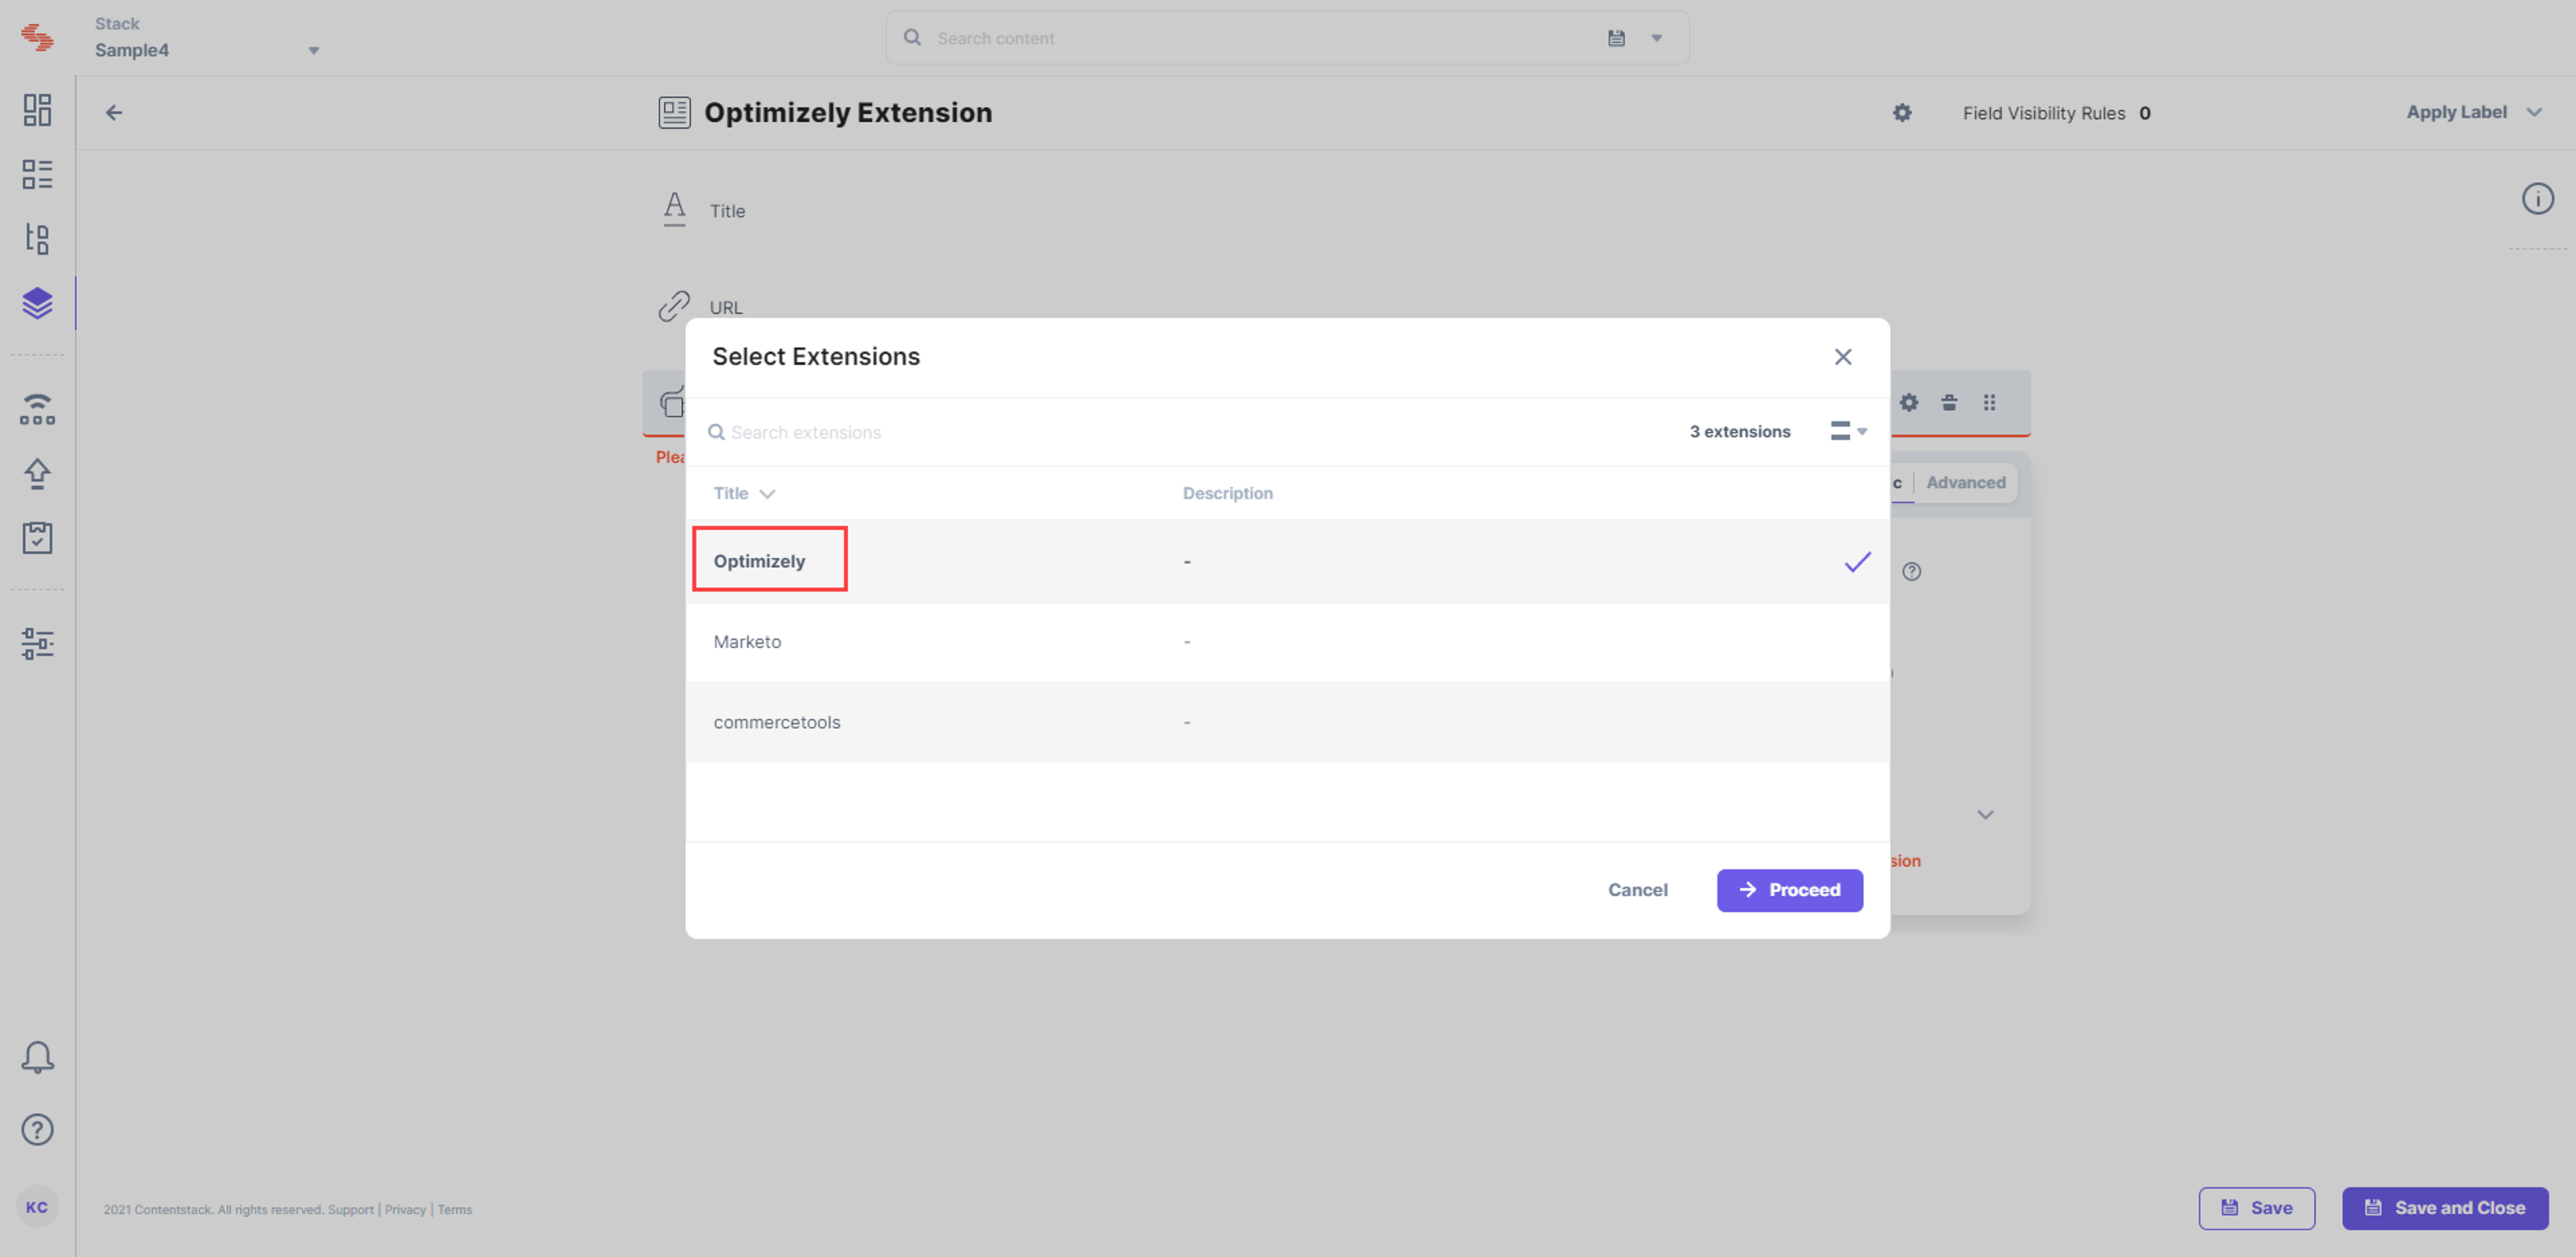Expand the chevron in field properties panel

1985,814
